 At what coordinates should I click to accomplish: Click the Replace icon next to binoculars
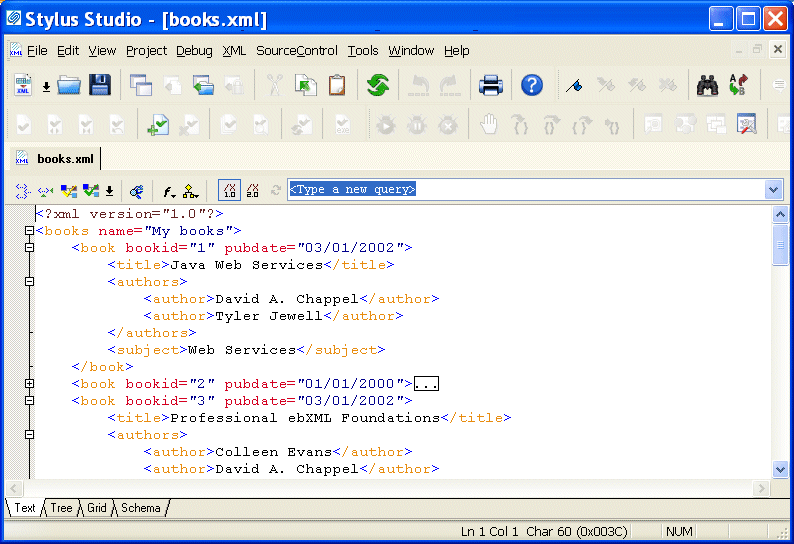(738, 86)
